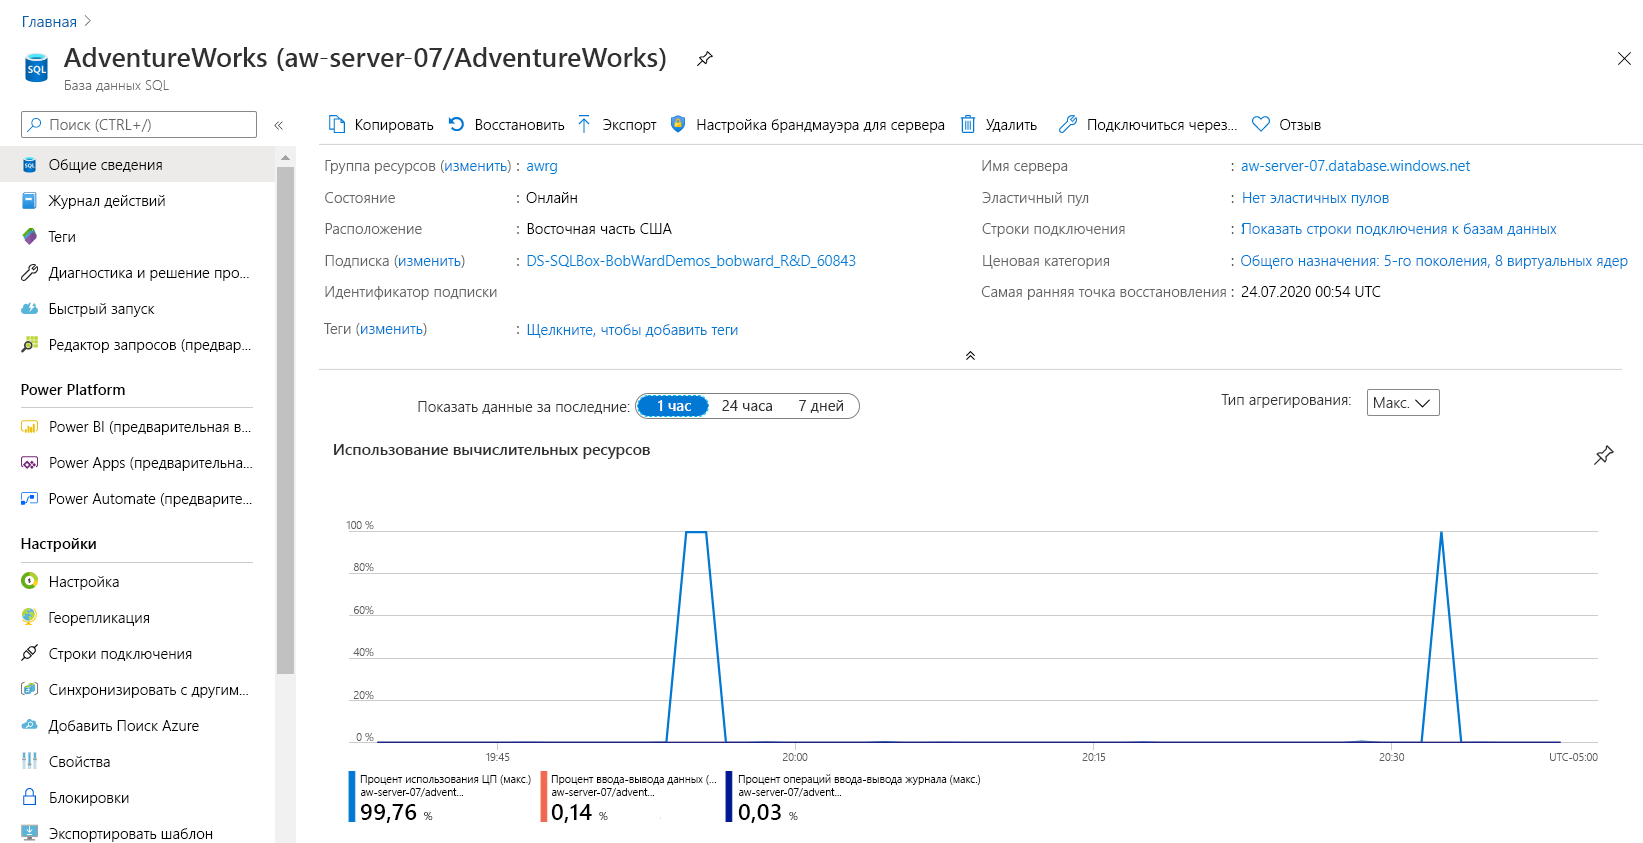Click the Export (Экспорт) arrow icon
1643x843 pixels.
tap(584, 124)
